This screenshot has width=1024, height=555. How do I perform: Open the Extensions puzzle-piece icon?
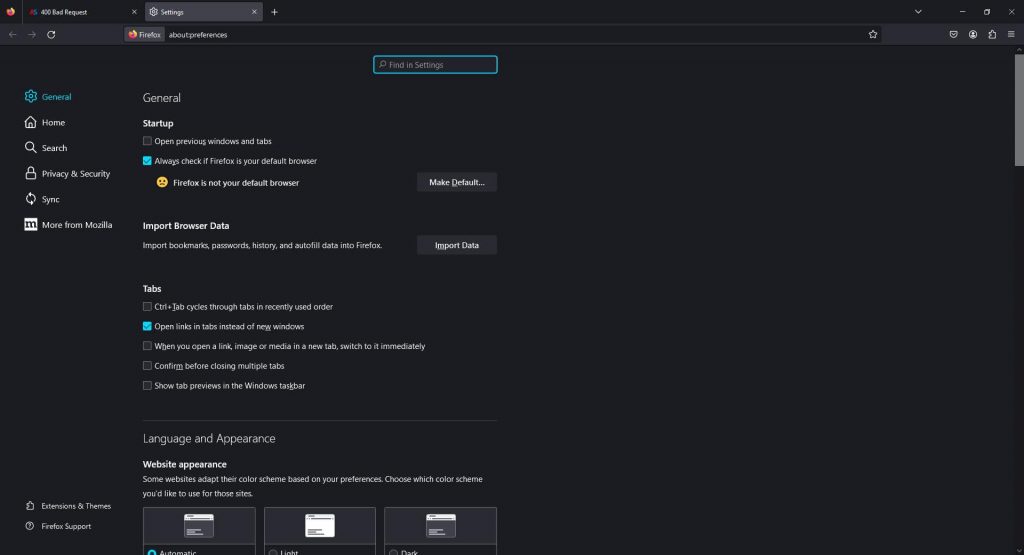pos(992,34)
